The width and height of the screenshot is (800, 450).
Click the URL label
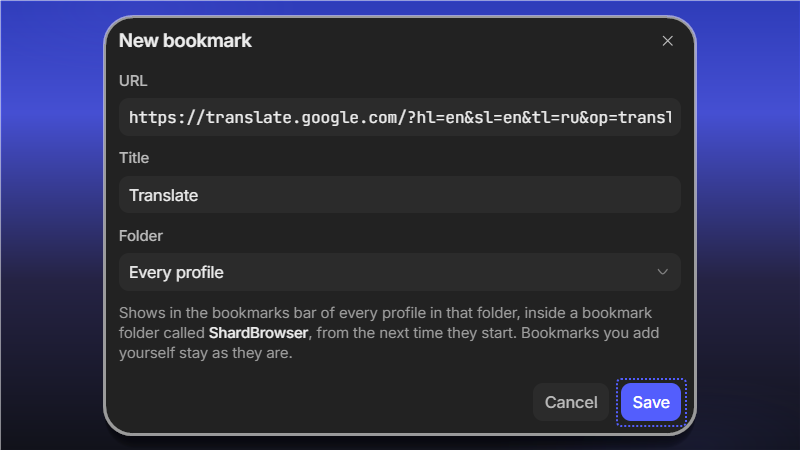(133, 81)
